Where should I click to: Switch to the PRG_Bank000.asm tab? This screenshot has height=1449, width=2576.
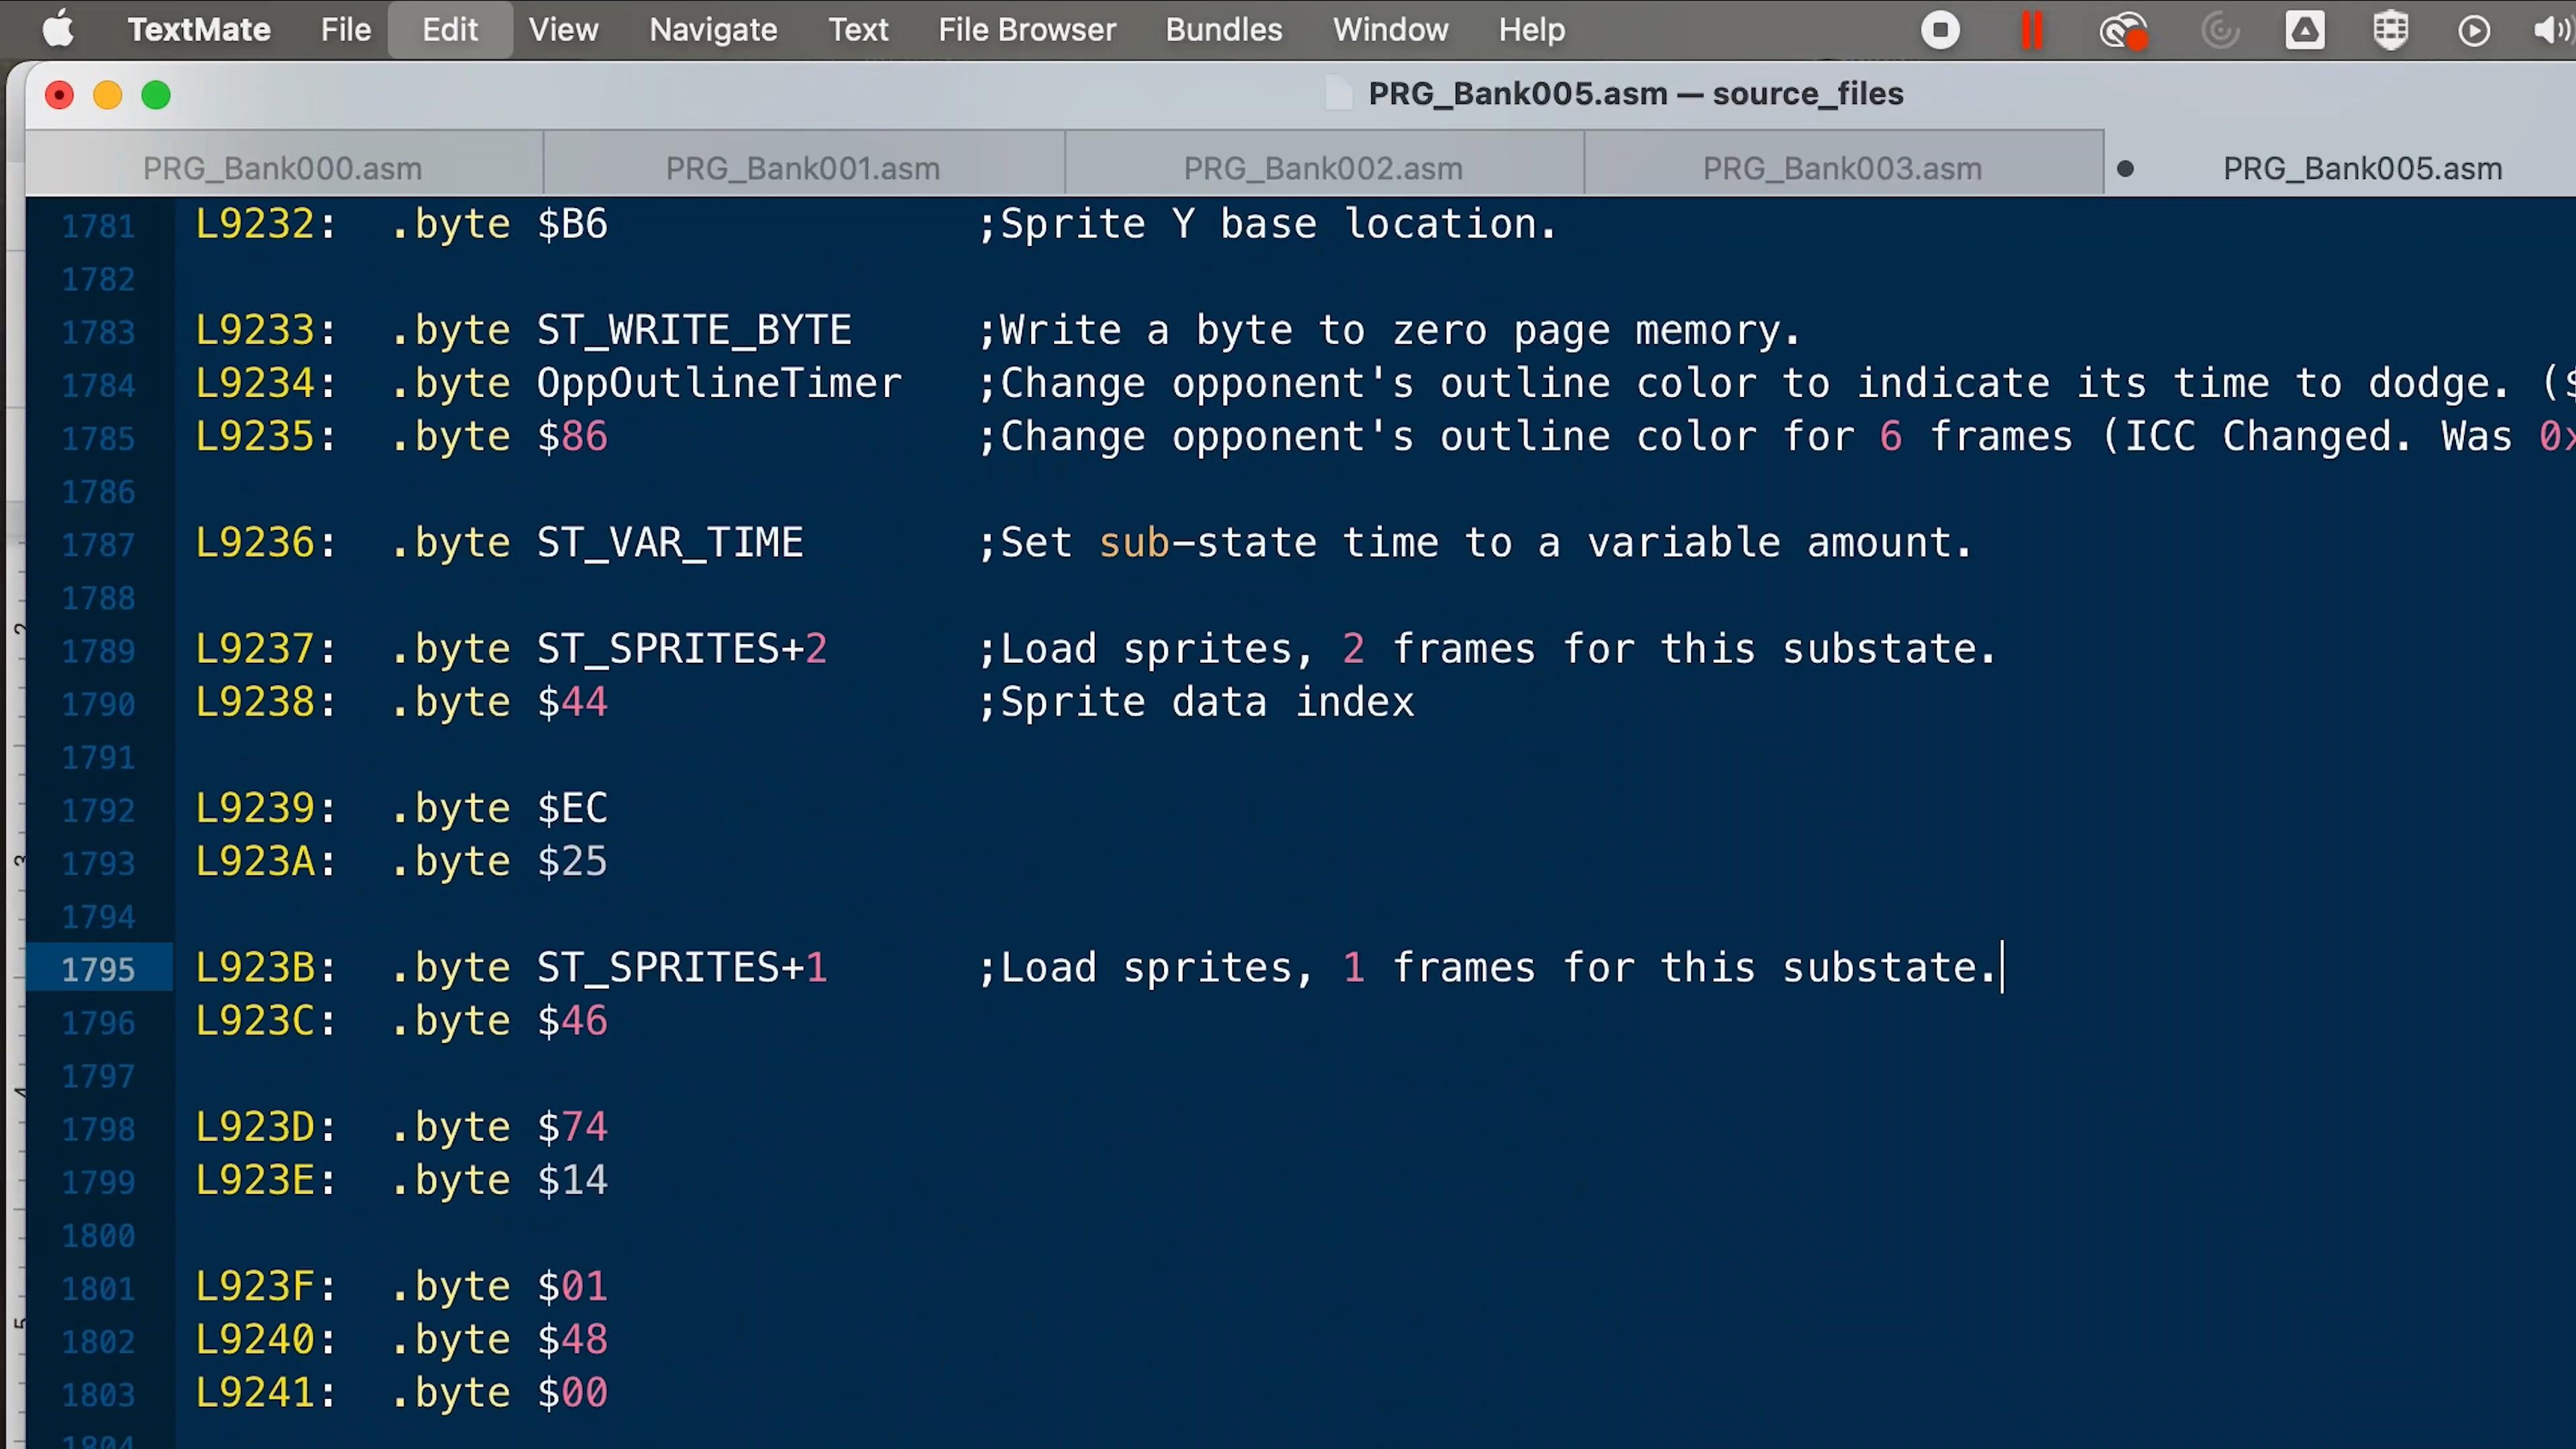(x=283, y=168)
